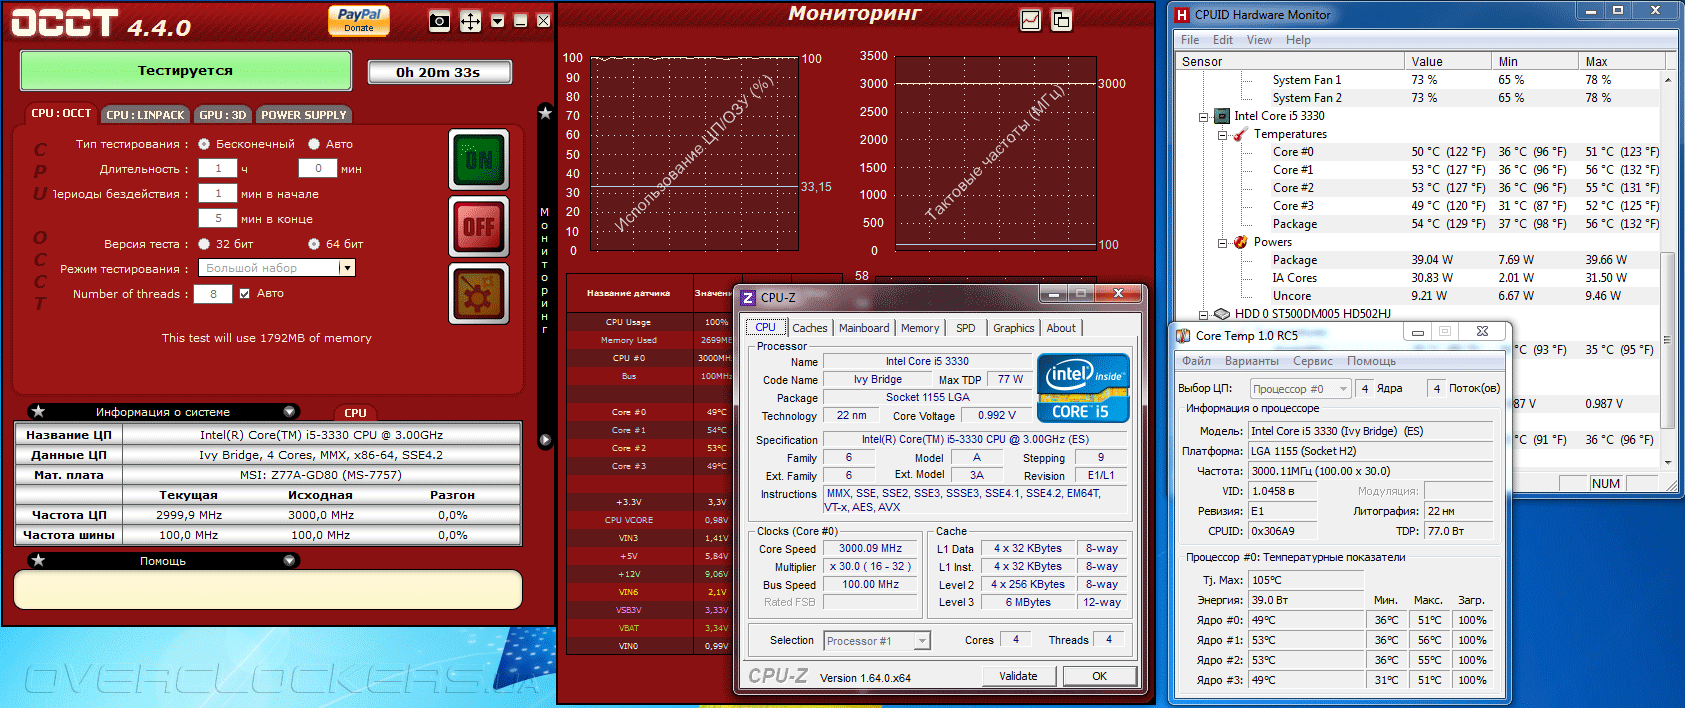1685x708 pixels.
Task: Click the Intel Core i5 logo in CPU-Z
Action: coord(1083,388)
